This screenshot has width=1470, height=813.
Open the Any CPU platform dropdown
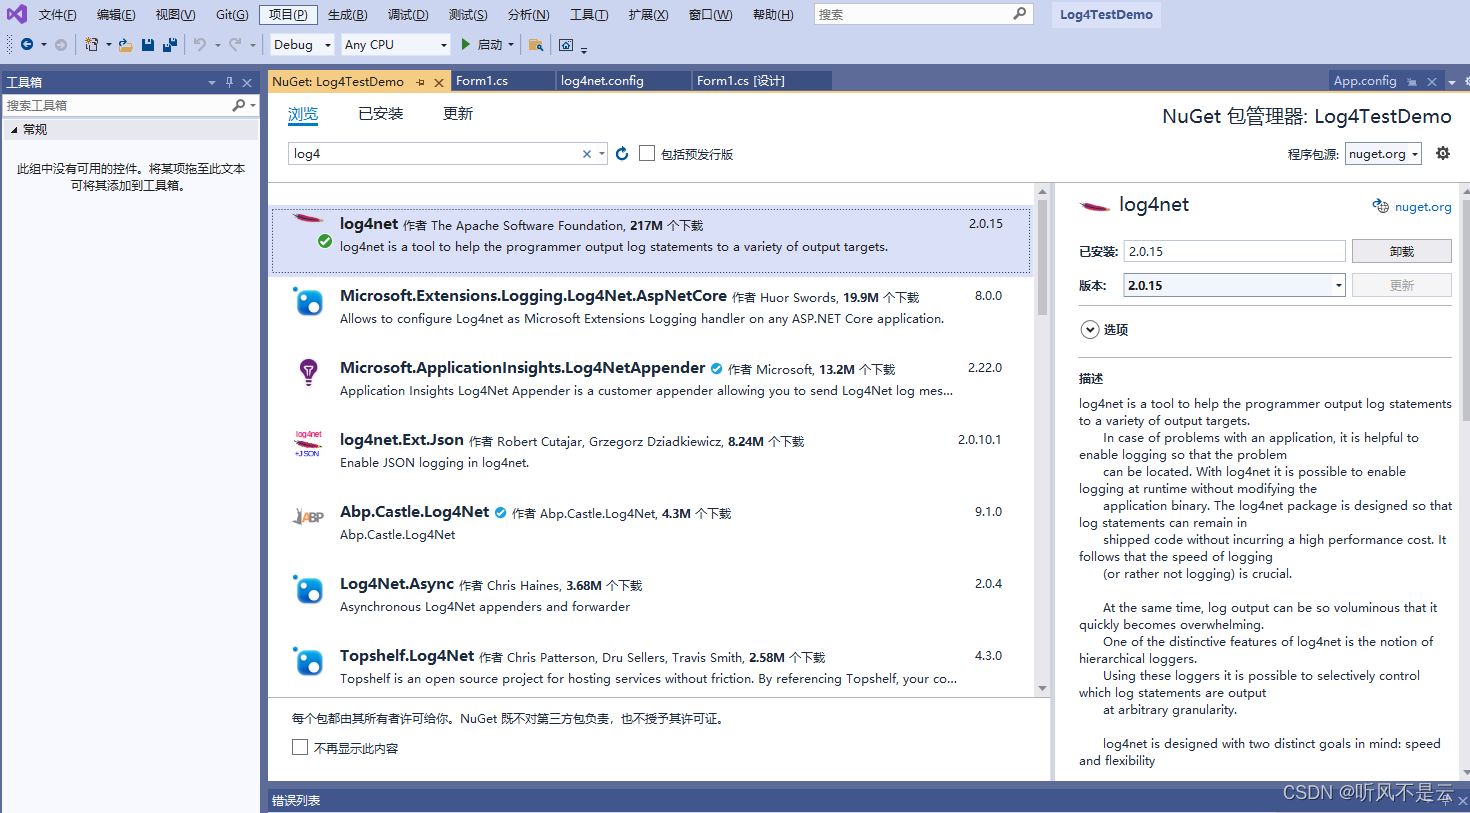point(396,44)
